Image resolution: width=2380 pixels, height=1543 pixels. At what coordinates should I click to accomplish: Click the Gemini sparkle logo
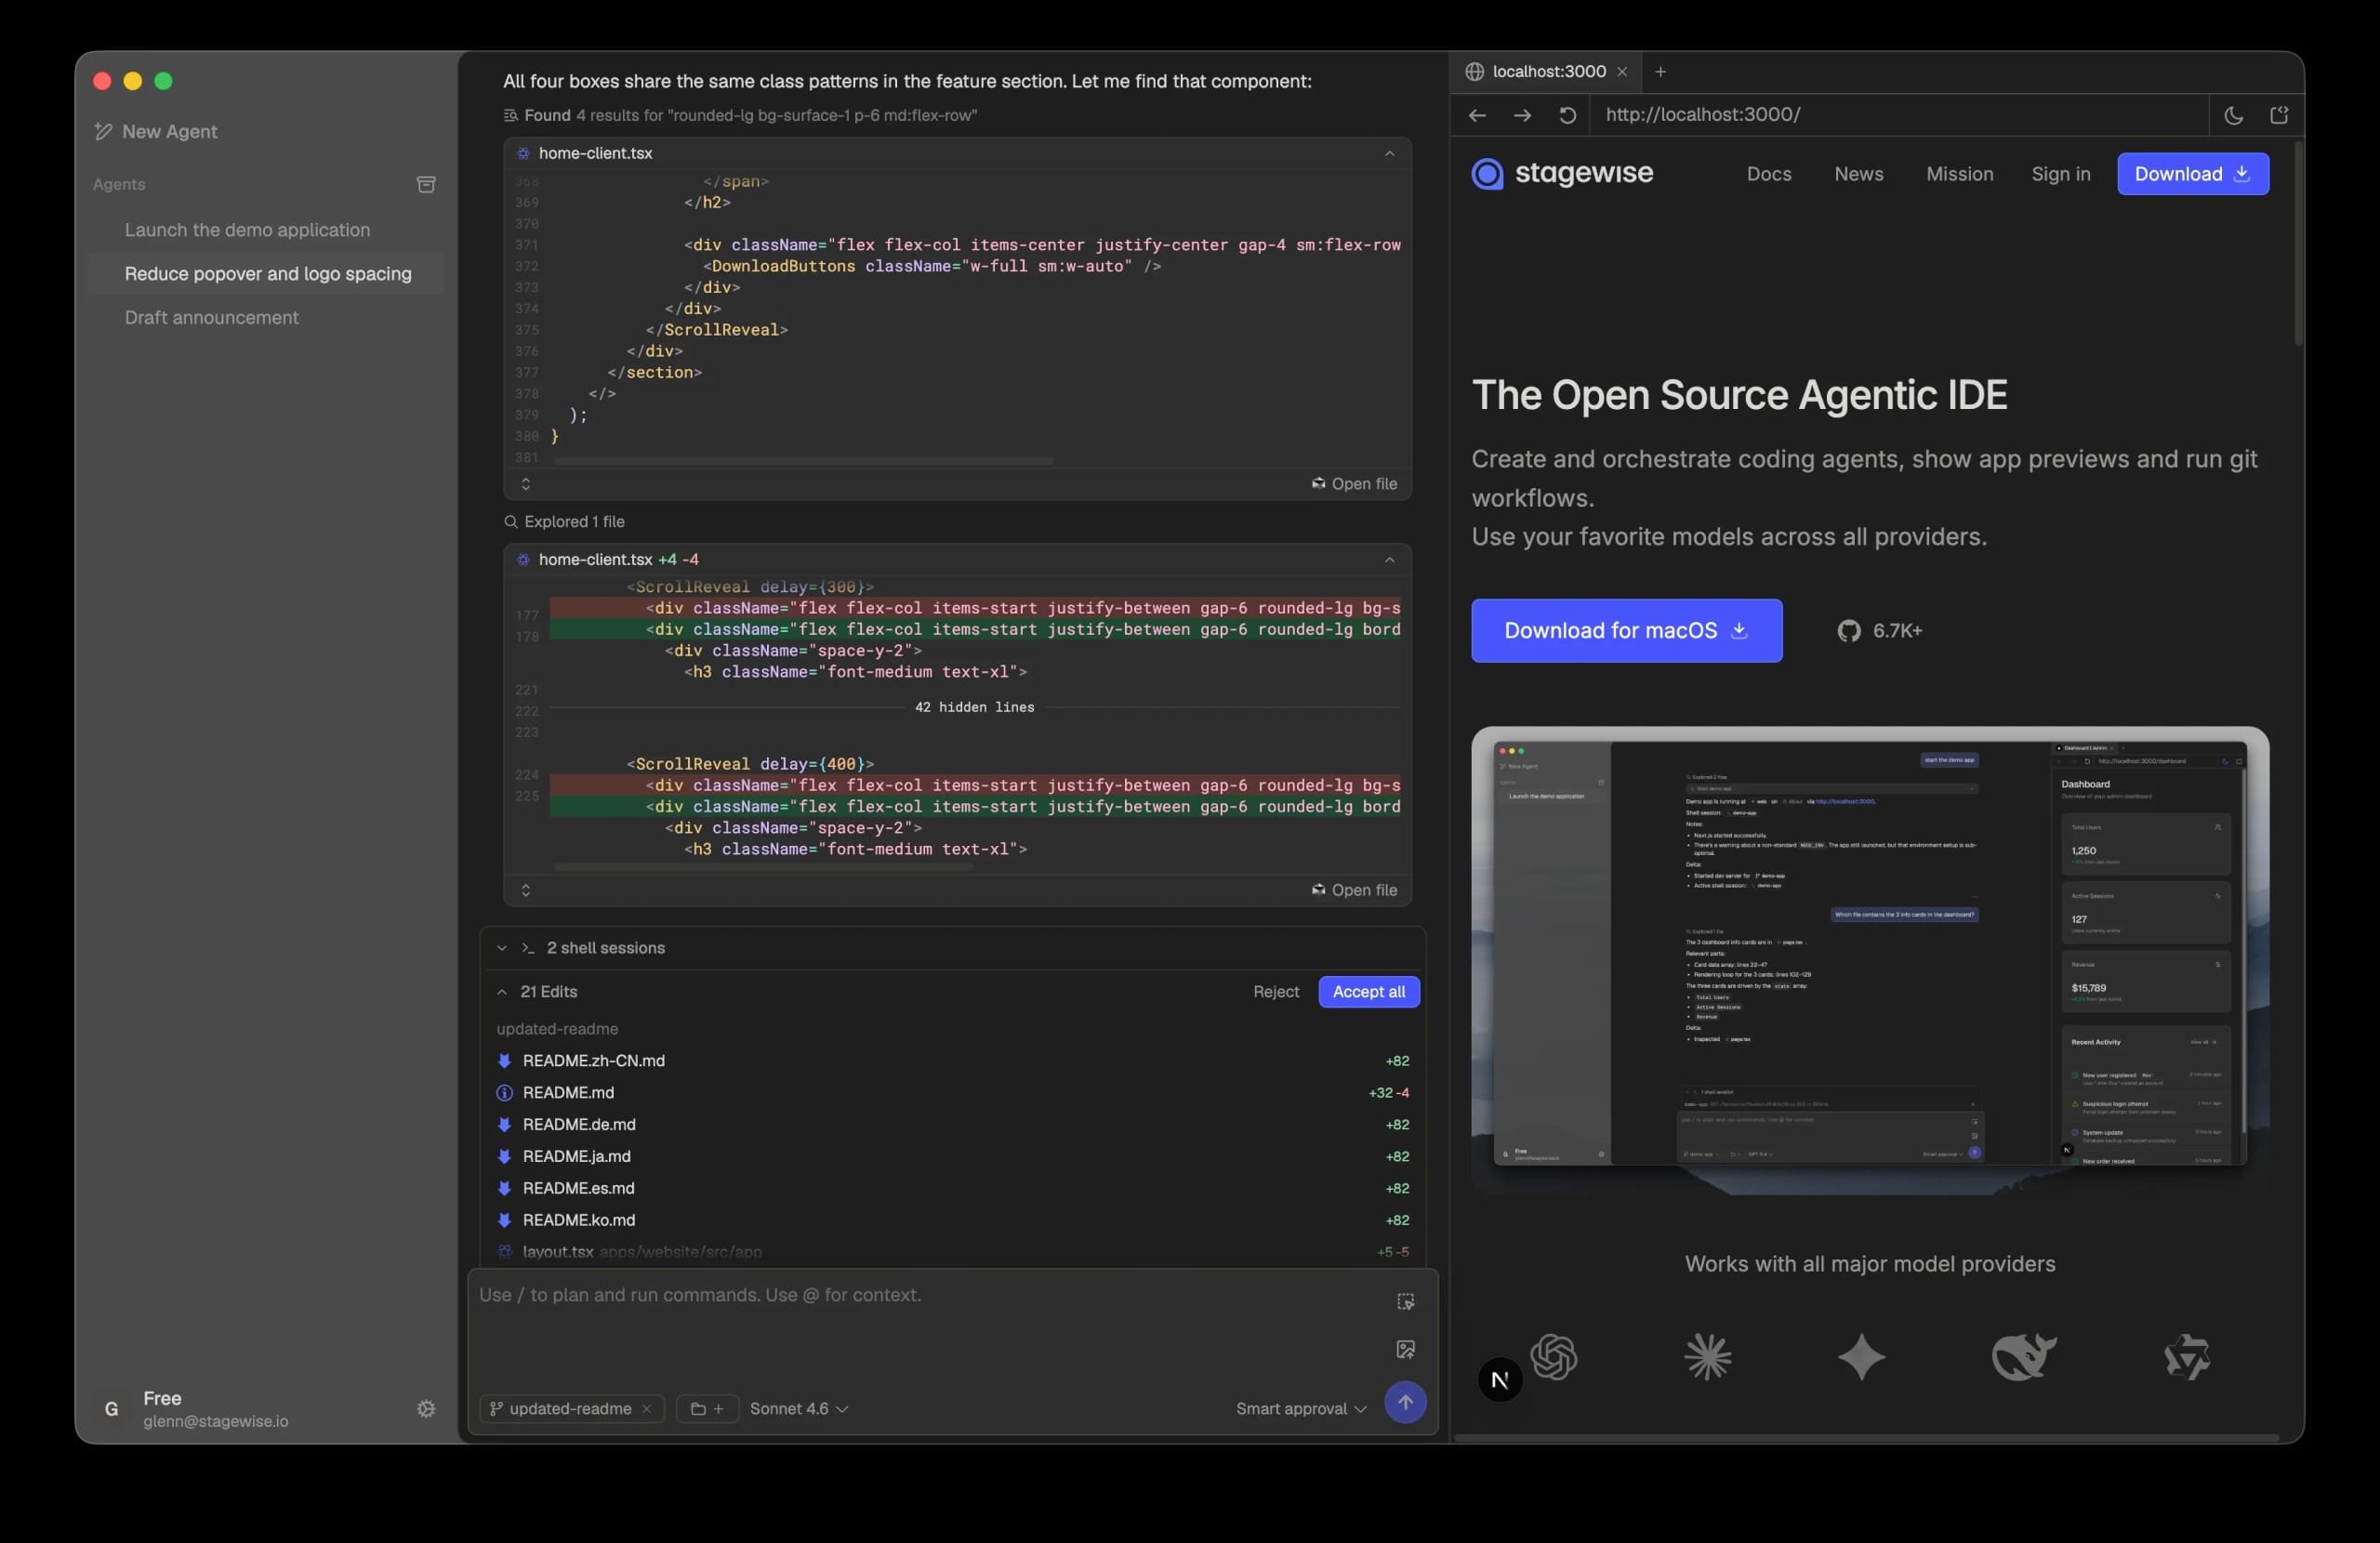click(x=1861, y=1357)
